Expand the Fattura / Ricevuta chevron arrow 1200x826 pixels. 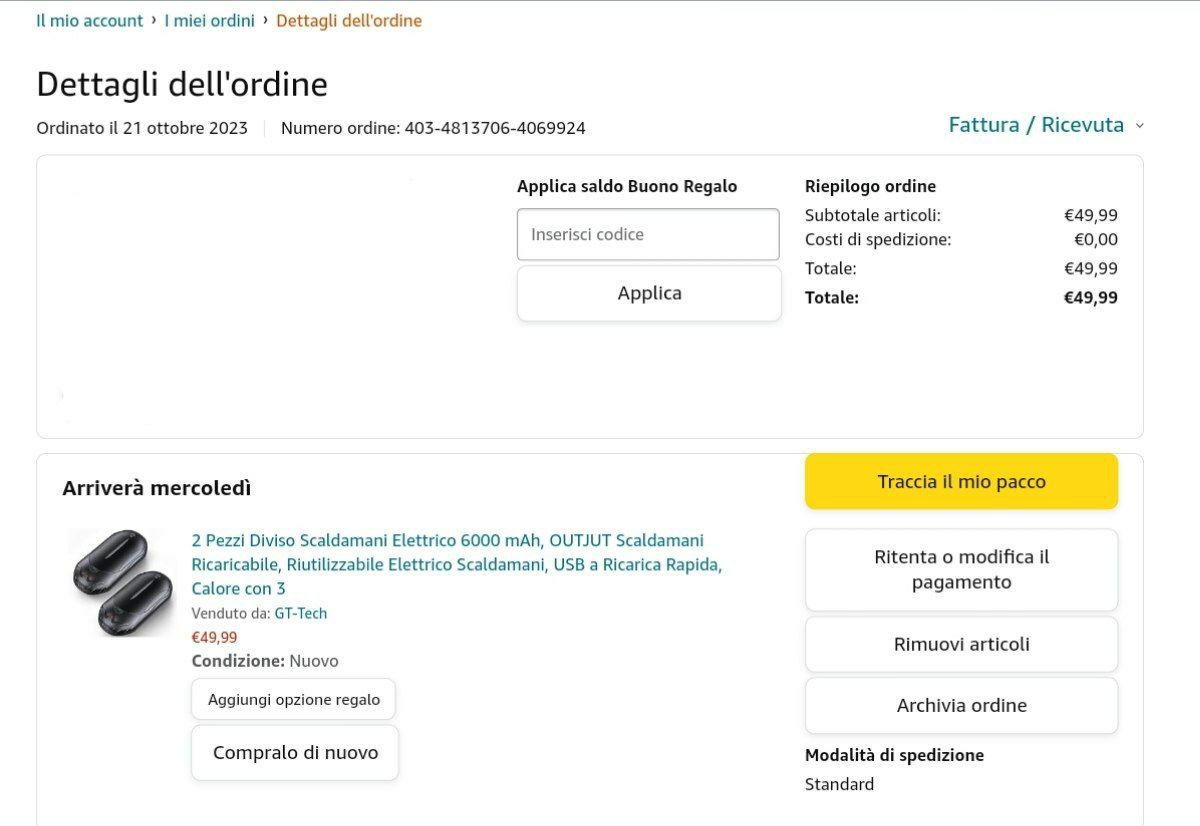click(1139, 126)
